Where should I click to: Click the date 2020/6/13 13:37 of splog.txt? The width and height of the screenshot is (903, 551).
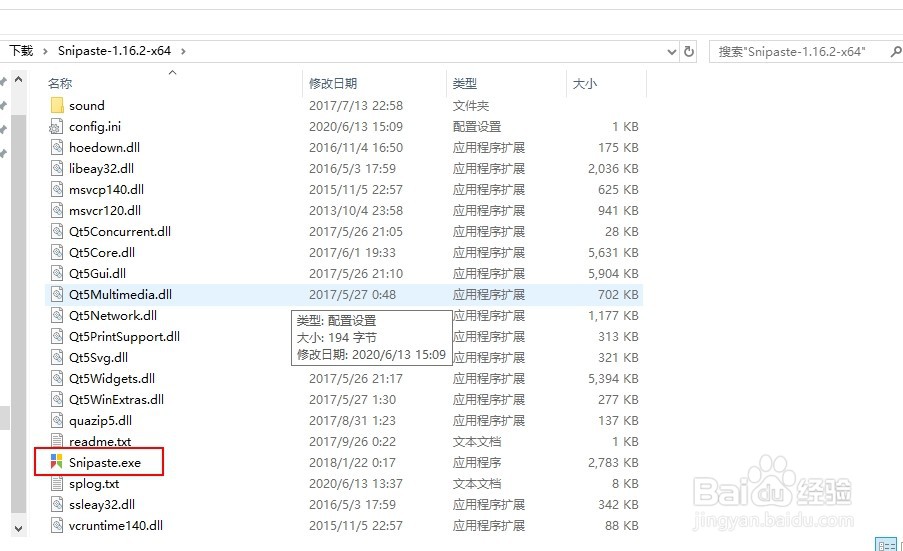coord(355,484)
